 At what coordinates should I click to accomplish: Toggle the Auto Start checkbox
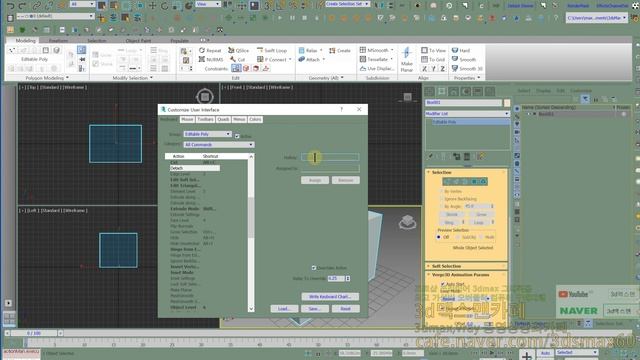coord(443,284)
